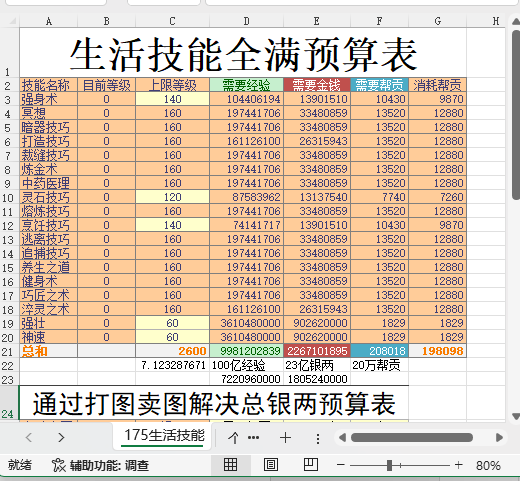Select the 裁缝技巧 cell

click(x=49, y=155)
